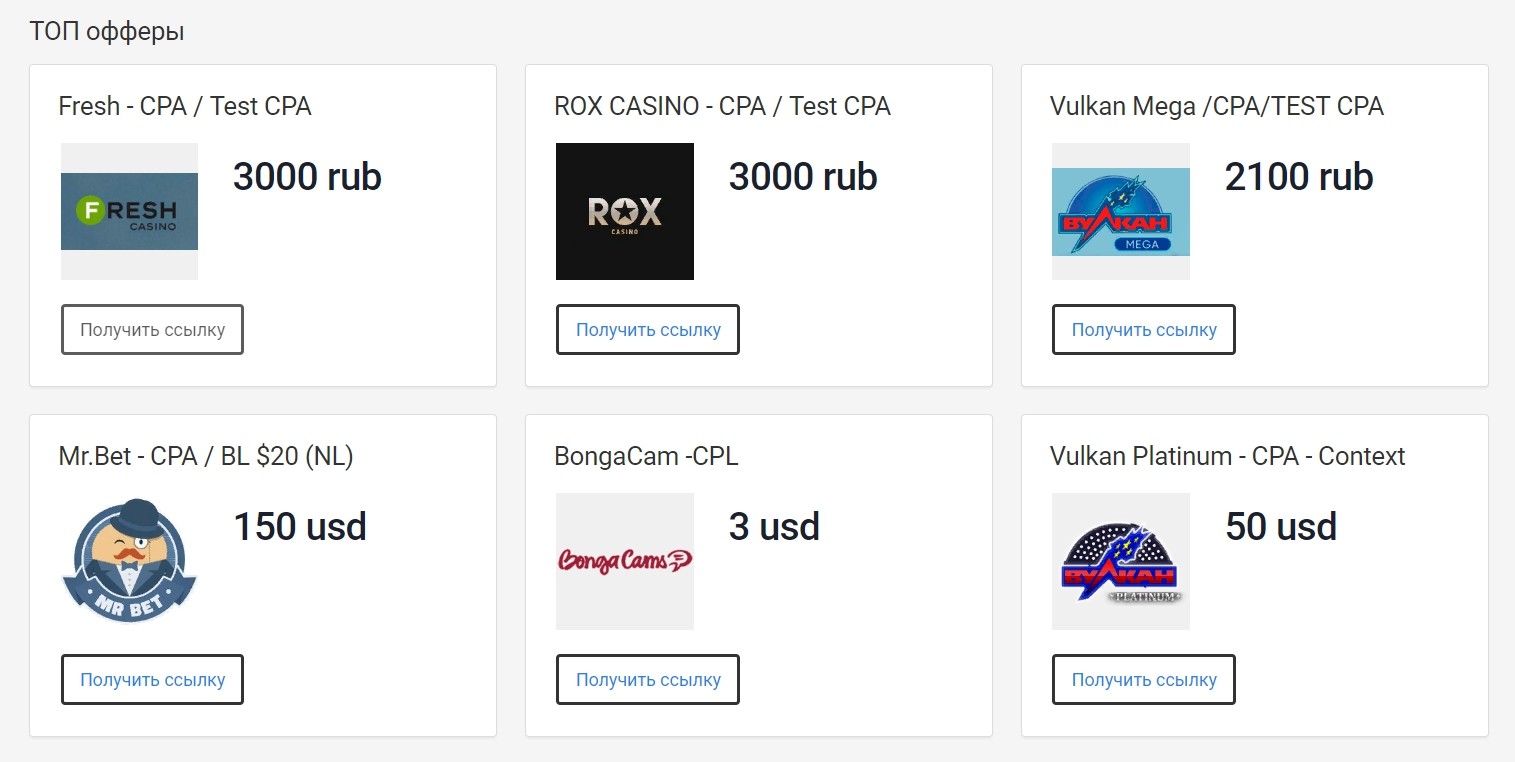Get link for ROX CASINO offer

[x=647, y=330]
